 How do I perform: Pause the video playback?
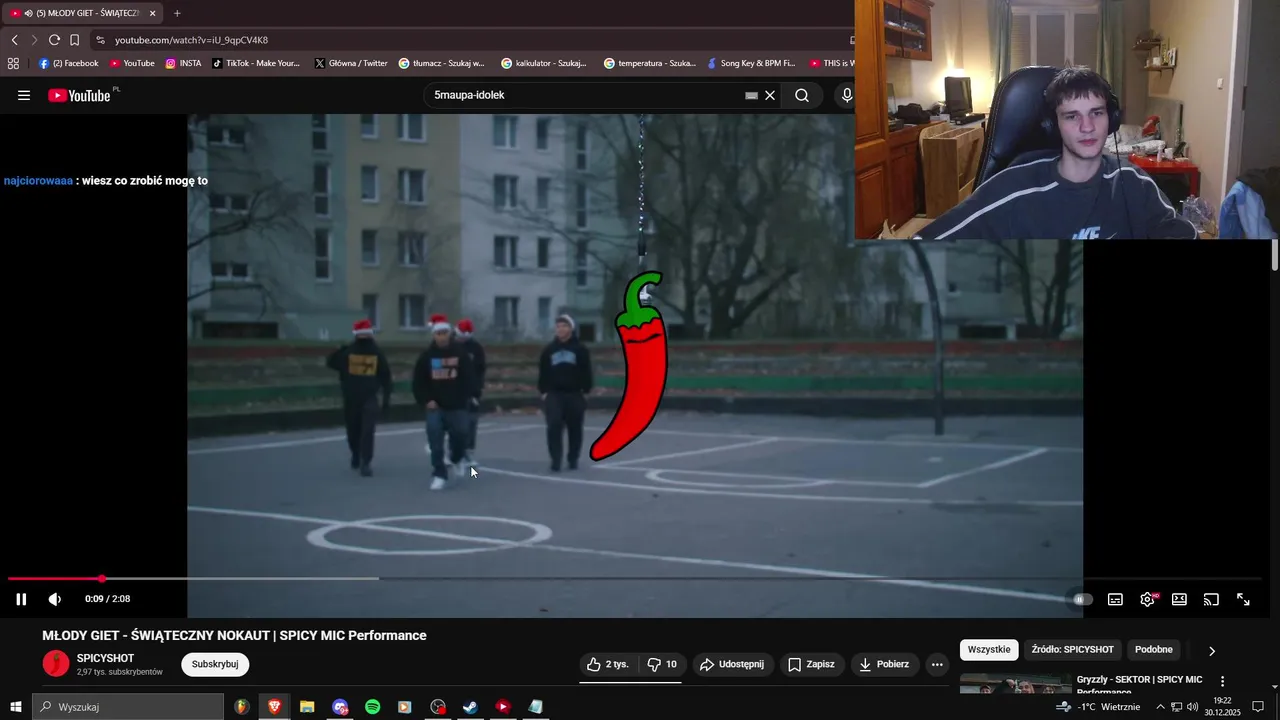[21, 599]
